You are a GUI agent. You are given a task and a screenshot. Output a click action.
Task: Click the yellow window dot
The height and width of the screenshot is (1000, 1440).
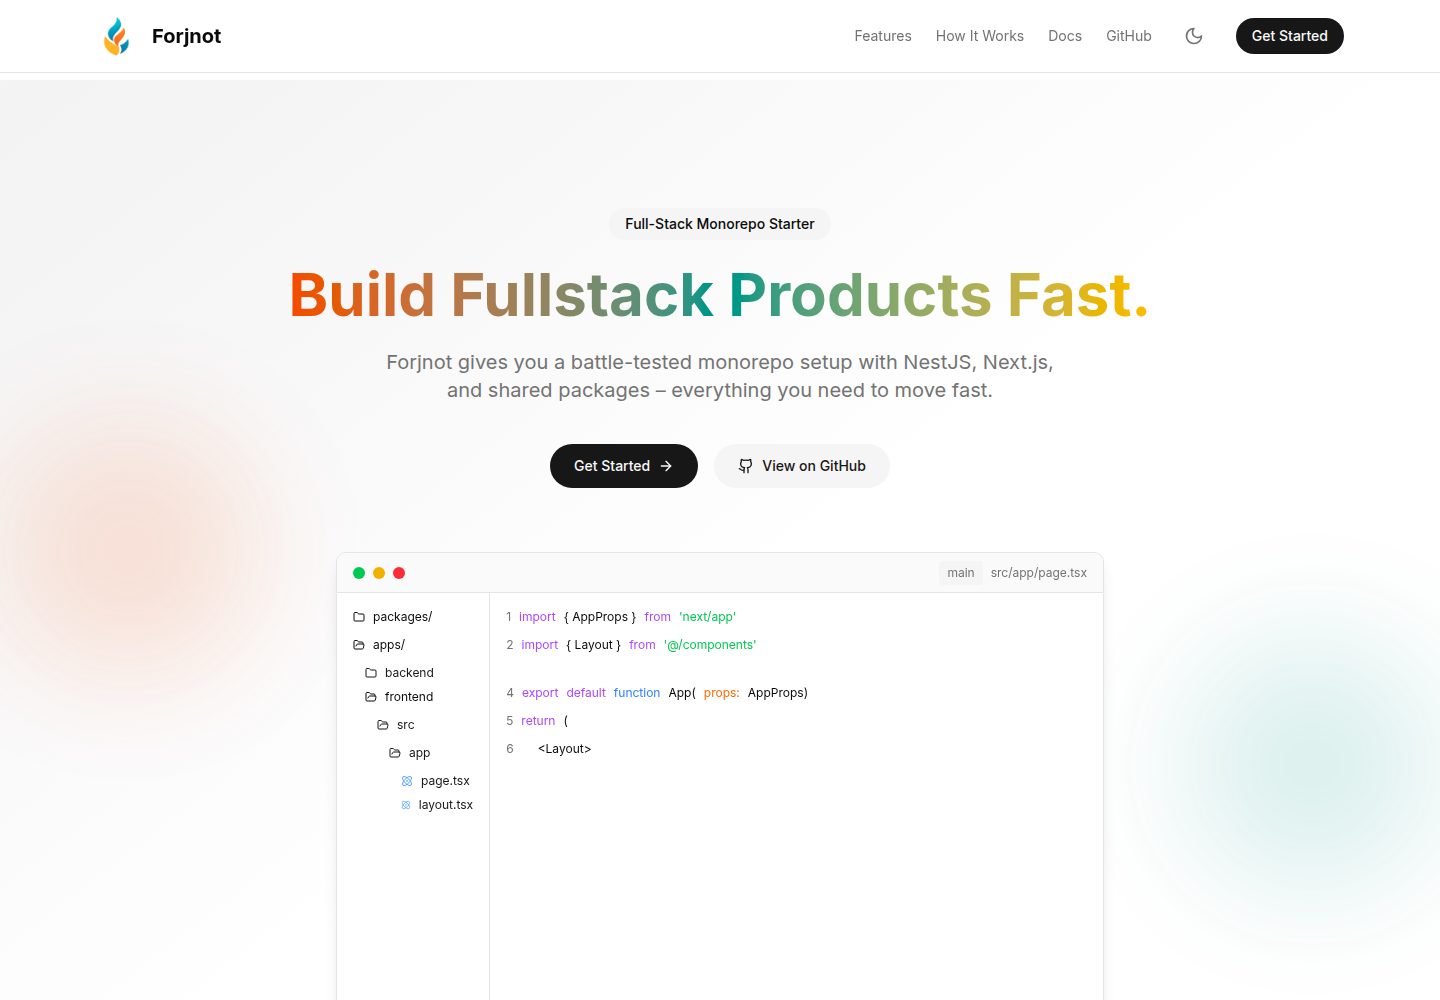click(x=379, y=573)
